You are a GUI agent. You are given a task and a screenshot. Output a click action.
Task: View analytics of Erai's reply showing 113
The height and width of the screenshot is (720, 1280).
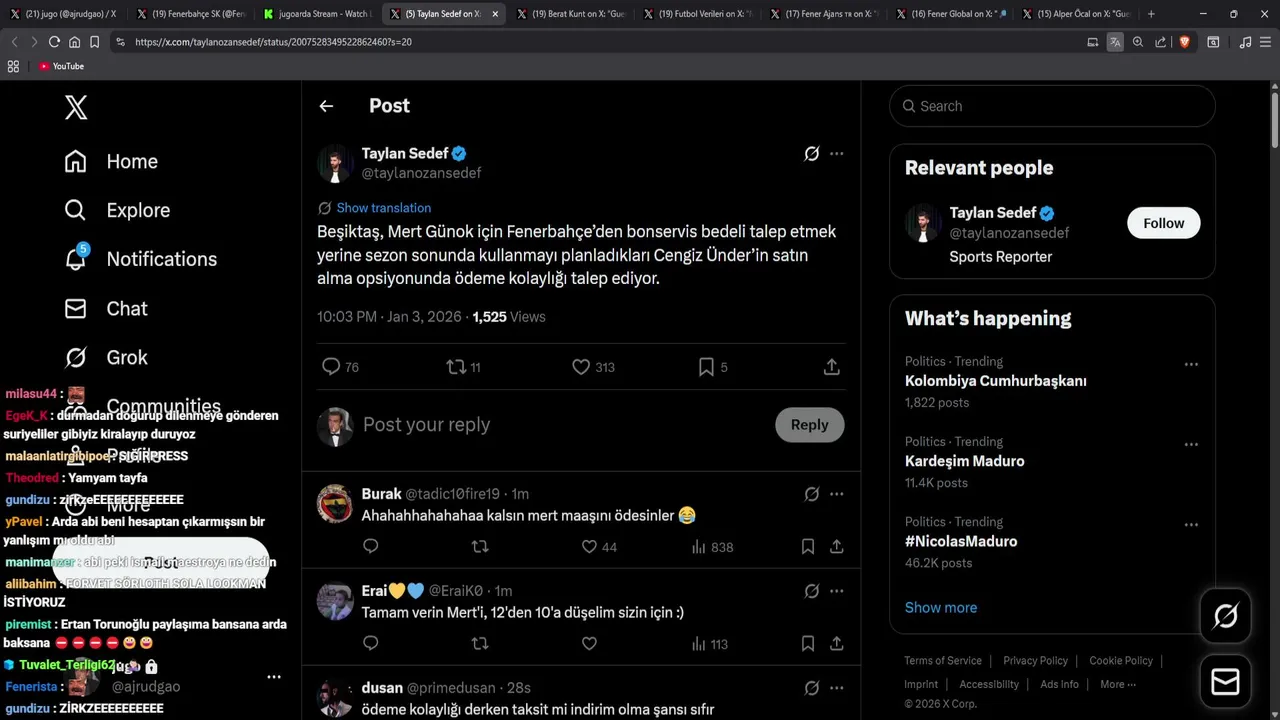click(x=710, y=644)
